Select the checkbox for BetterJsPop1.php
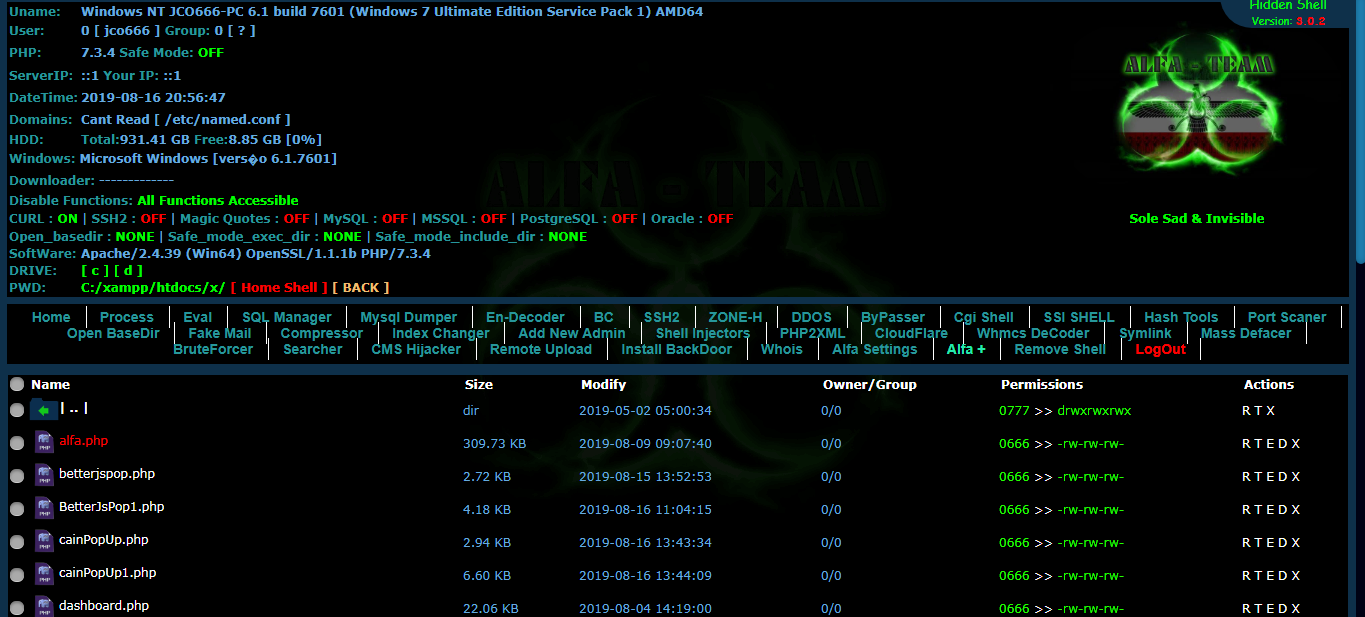 point(17,509)
